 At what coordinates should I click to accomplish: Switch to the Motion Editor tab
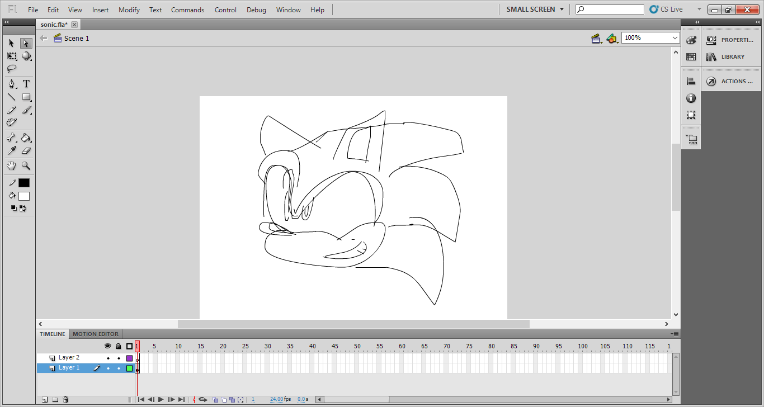96,334
